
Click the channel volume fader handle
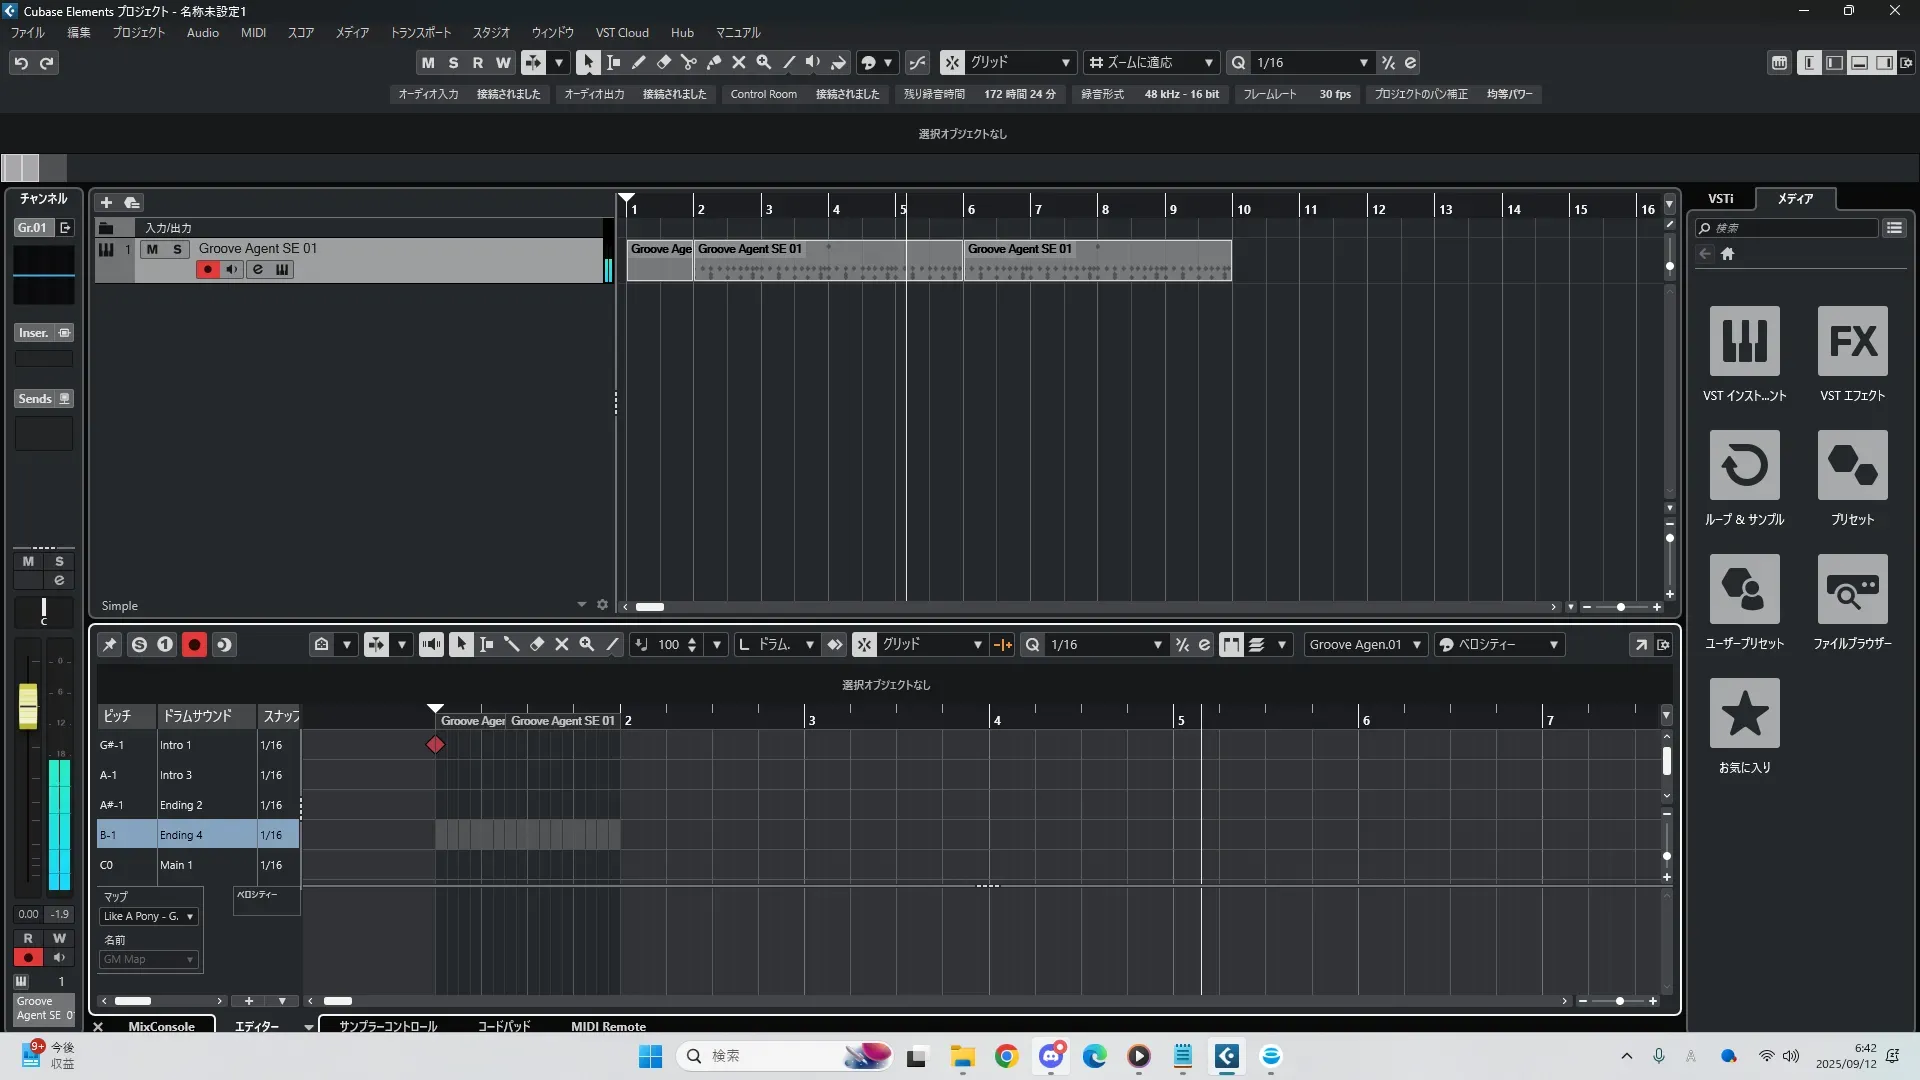[x=28, y=705]
